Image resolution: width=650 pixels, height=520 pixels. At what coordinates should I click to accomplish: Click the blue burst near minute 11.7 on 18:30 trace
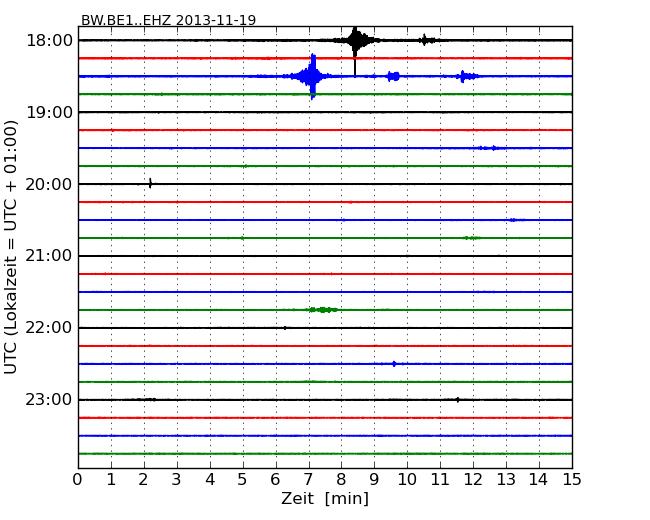click(x=466, y=76)
